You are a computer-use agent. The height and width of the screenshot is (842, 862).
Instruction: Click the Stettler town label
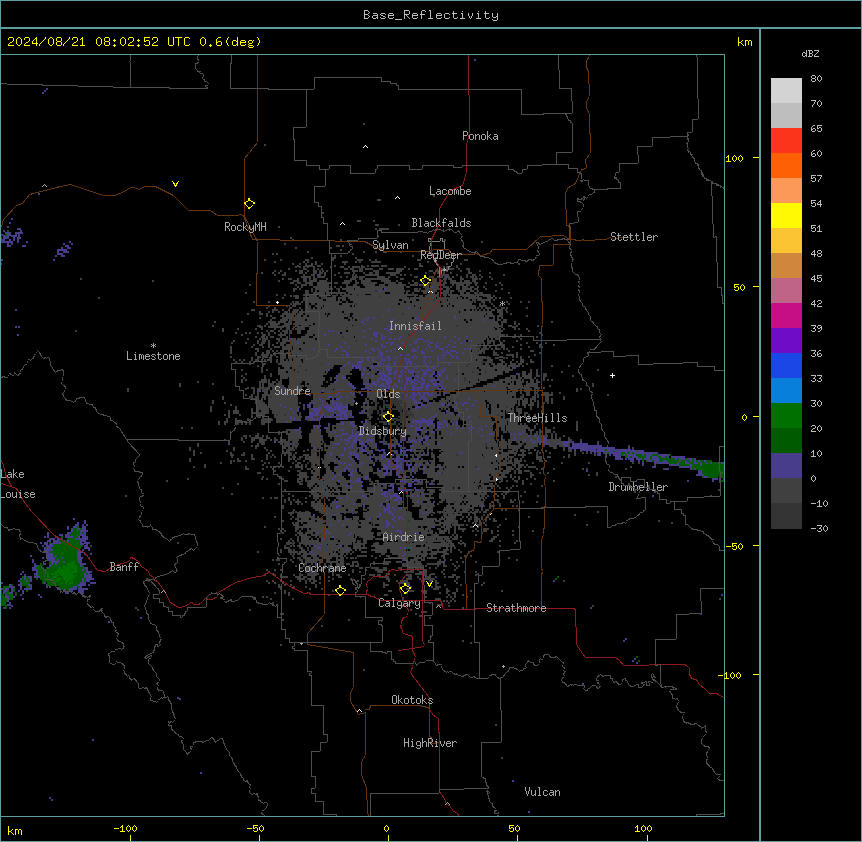click(634, 237)
